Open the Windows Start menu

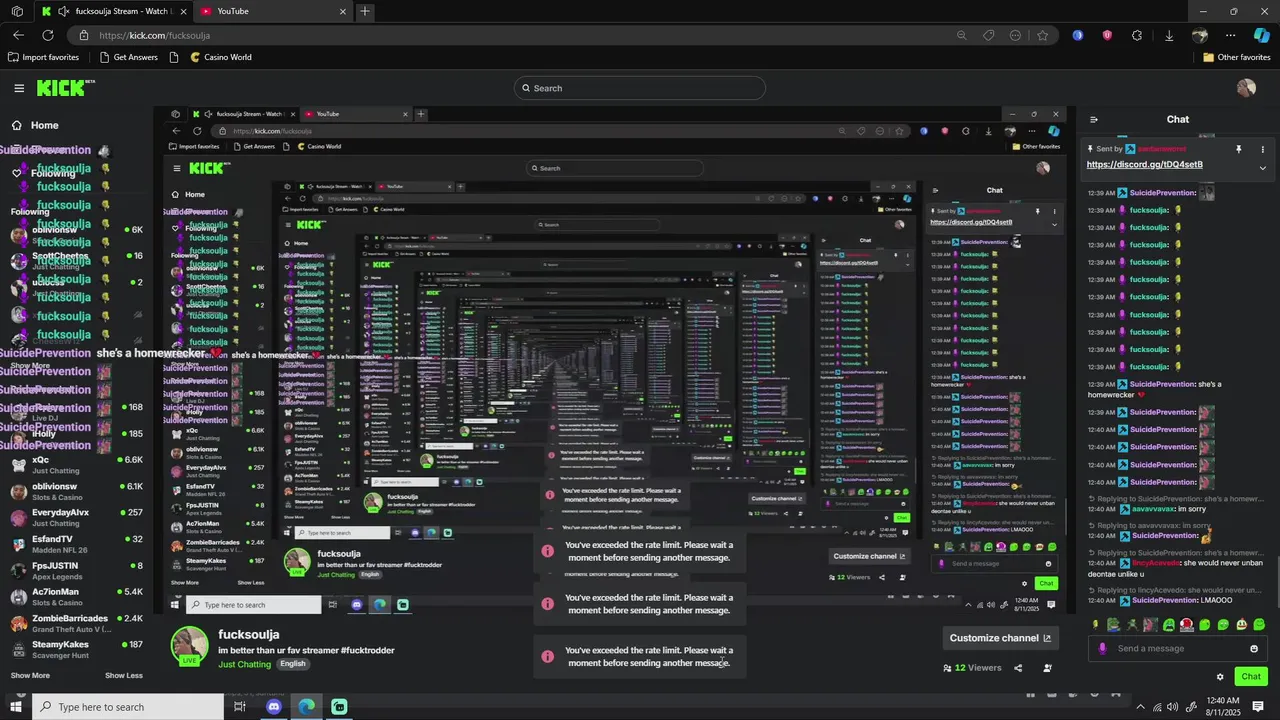coord(15,707)
